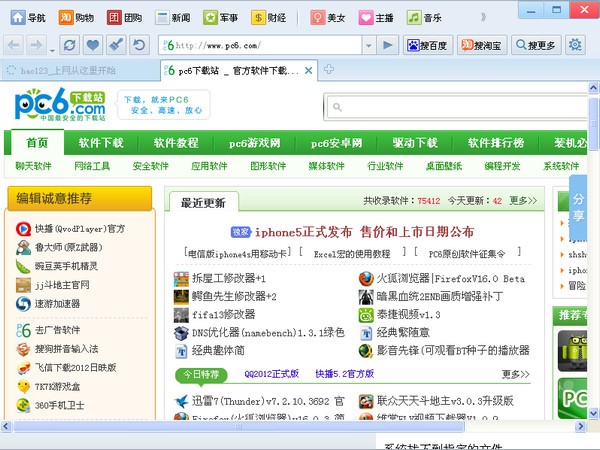Click 更多>> next to 今天更新

(523, 201)
